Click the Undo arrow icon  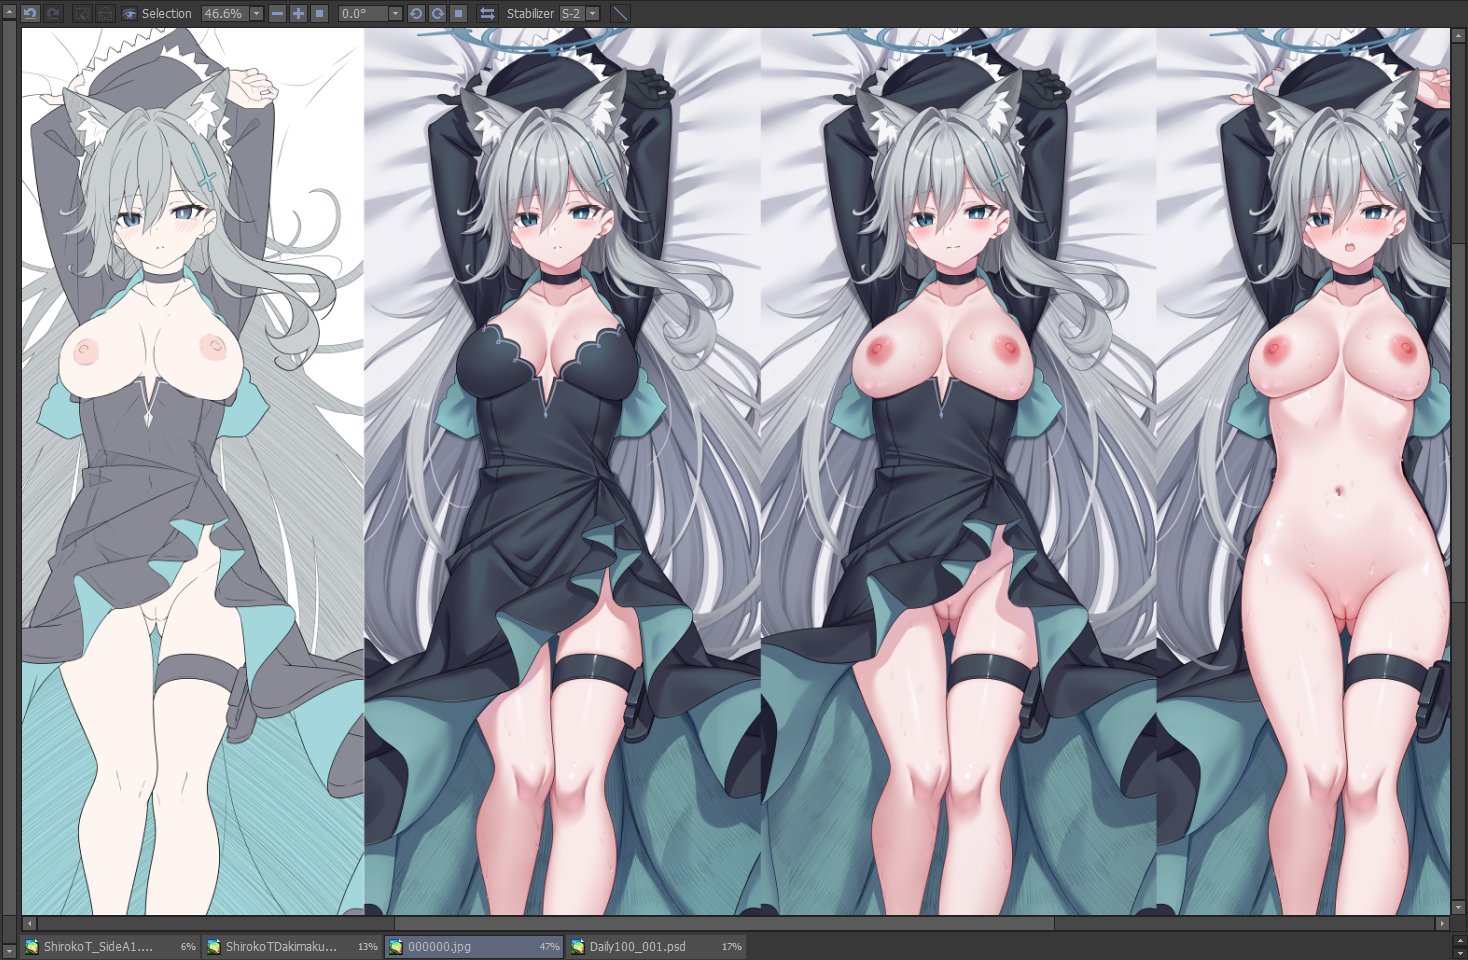click(30, 13)
